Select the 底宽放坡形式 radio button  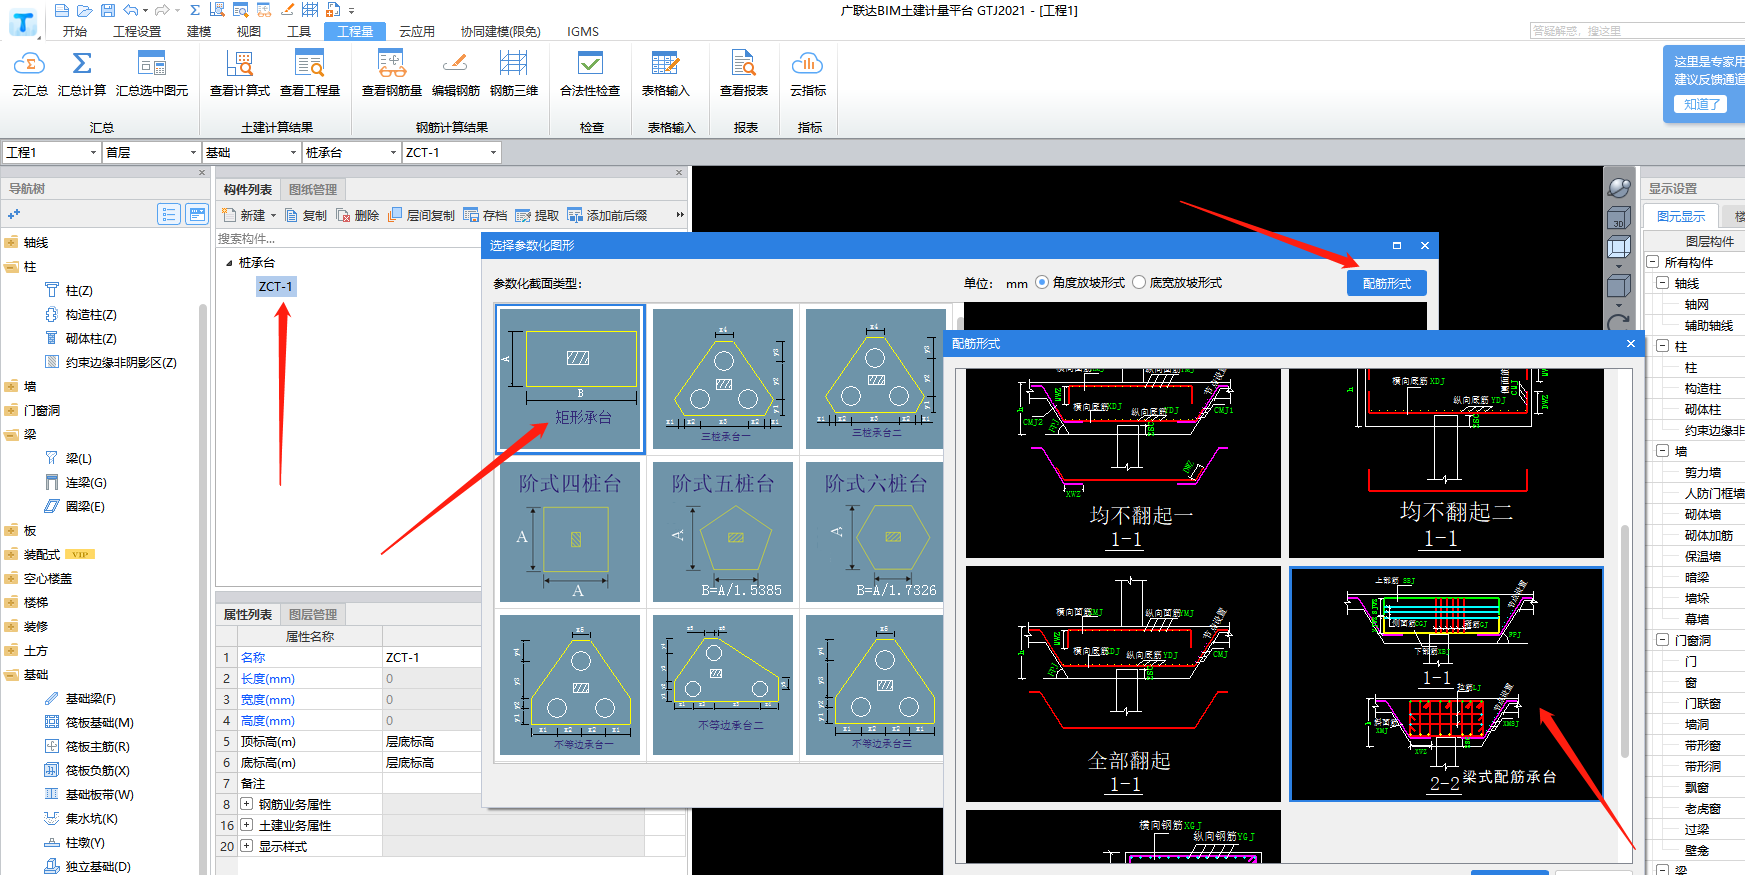[1139, 283]
